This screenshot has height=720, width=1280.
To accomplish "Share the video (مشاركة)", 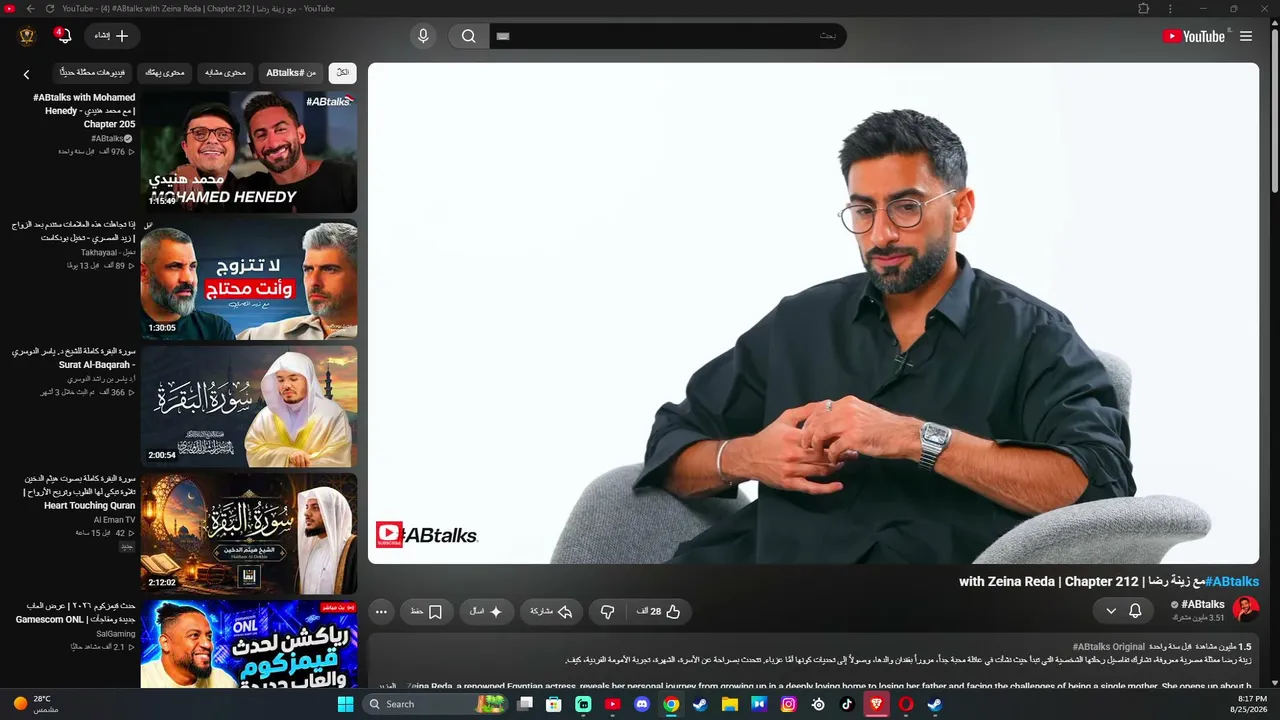I will pyautogui.click(x=551, y=611).
